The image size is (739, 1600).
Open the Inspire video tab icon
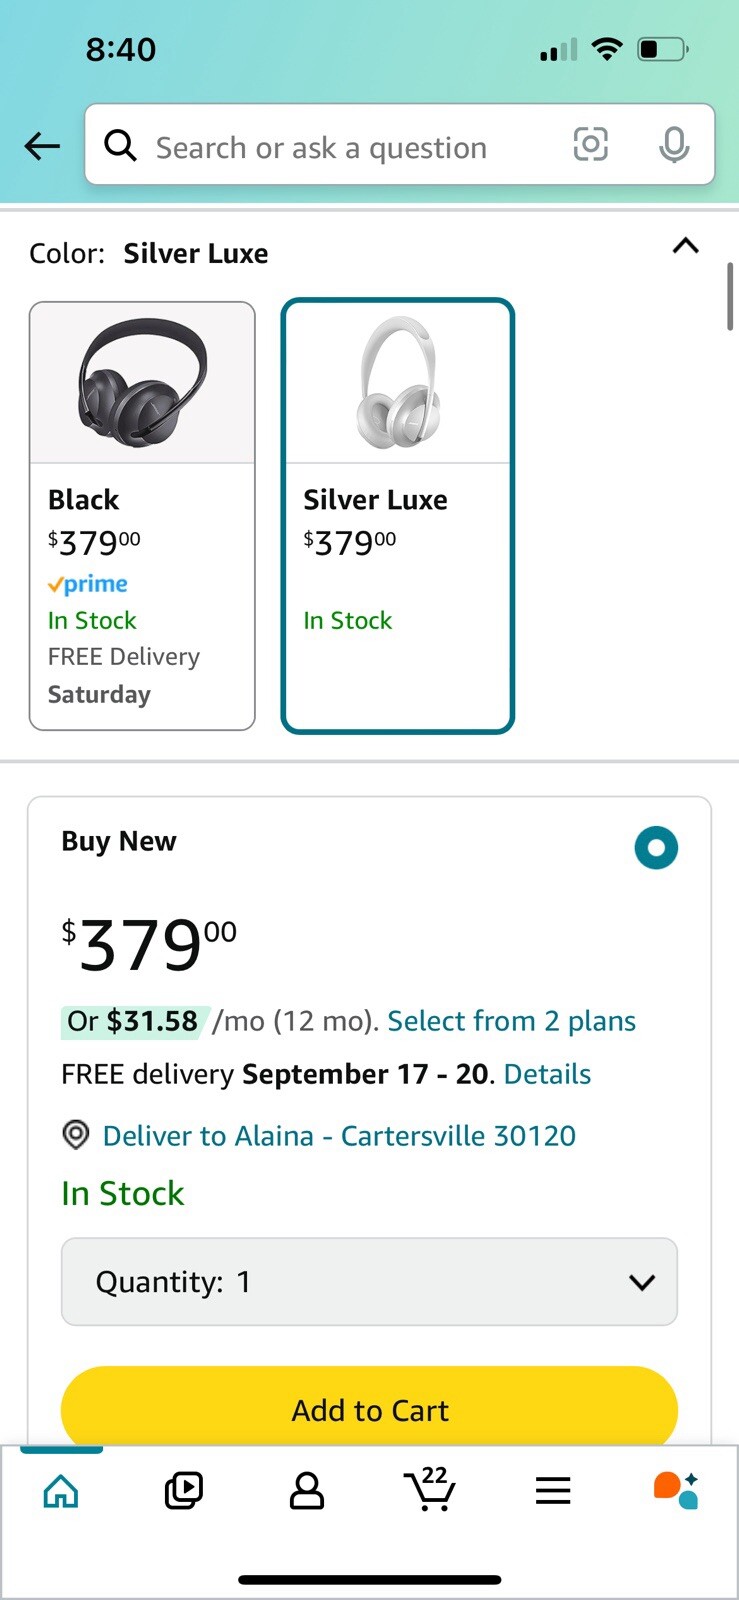(x=184, y=1491)
